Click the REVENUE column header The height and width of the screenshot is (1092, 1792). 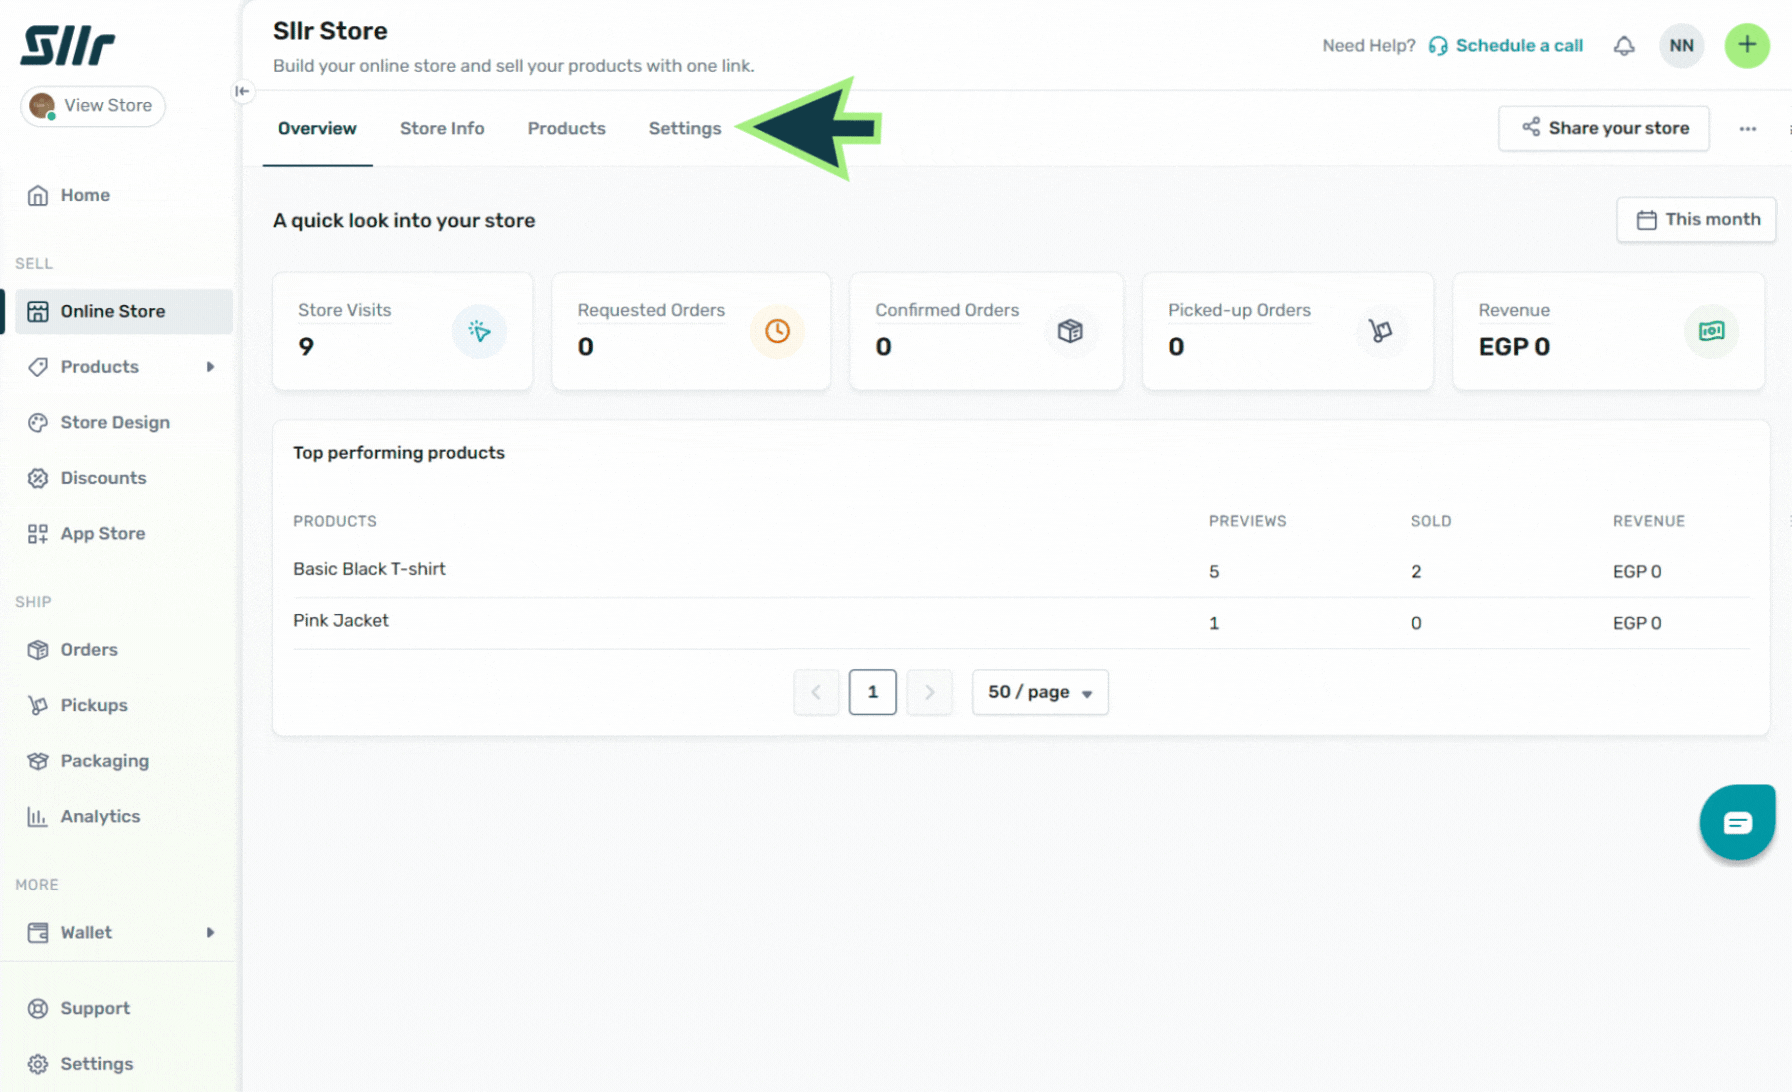pos(1649,521)
